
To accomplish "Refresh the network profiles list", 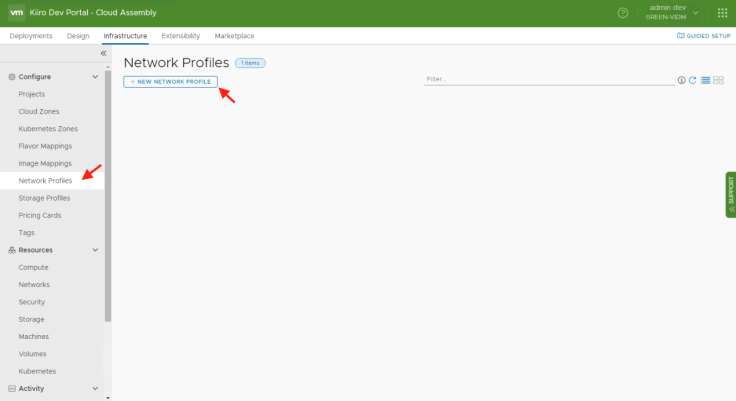I will point(692,80).
